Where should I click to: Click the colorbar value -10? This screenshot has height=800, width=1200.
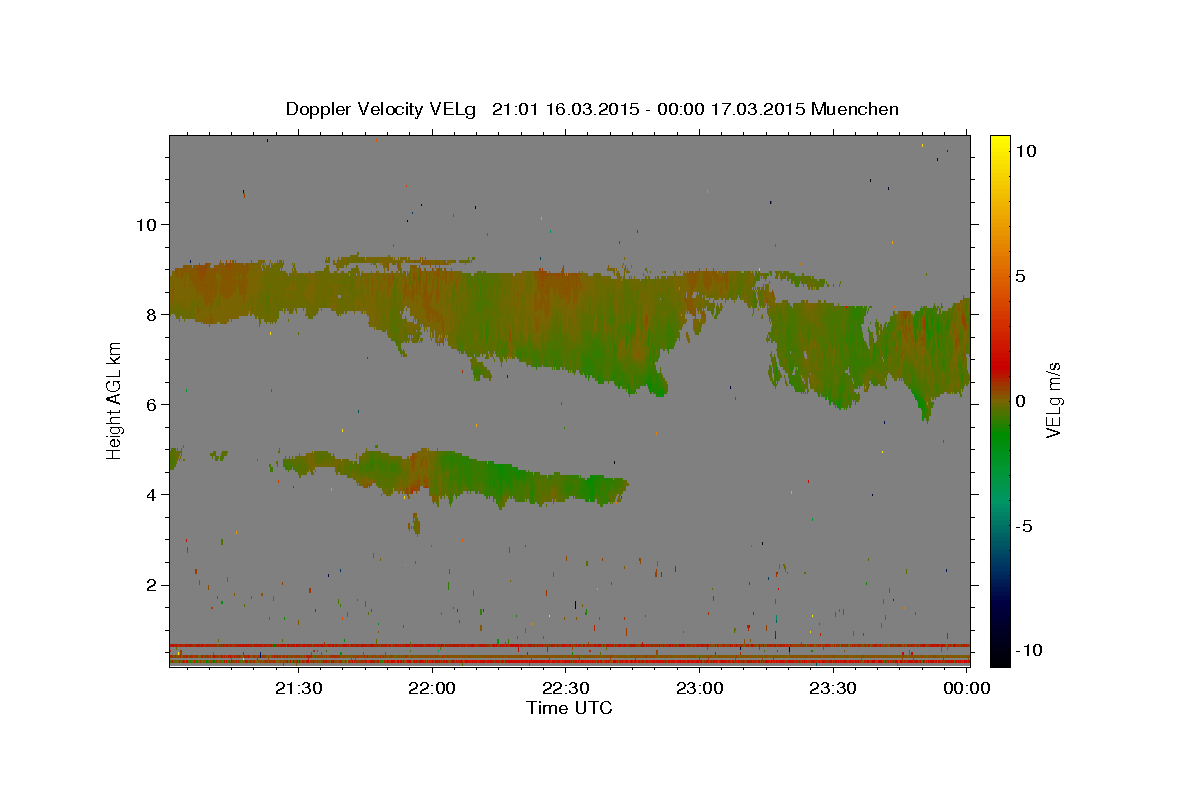pos(1030,650)
